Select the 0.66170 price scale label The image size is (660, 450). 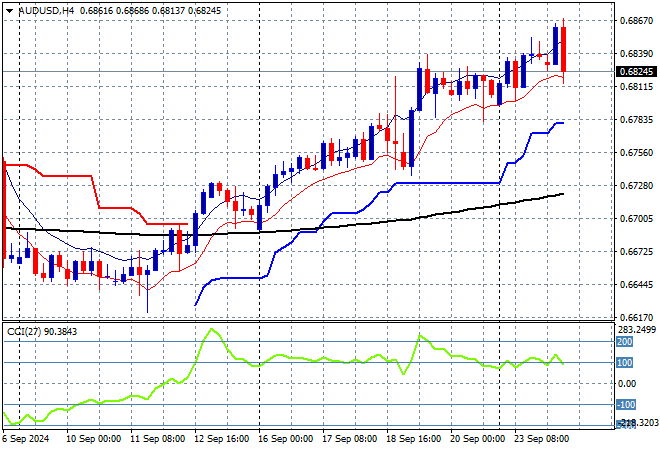pyautogui.click(x=637, y=317)
